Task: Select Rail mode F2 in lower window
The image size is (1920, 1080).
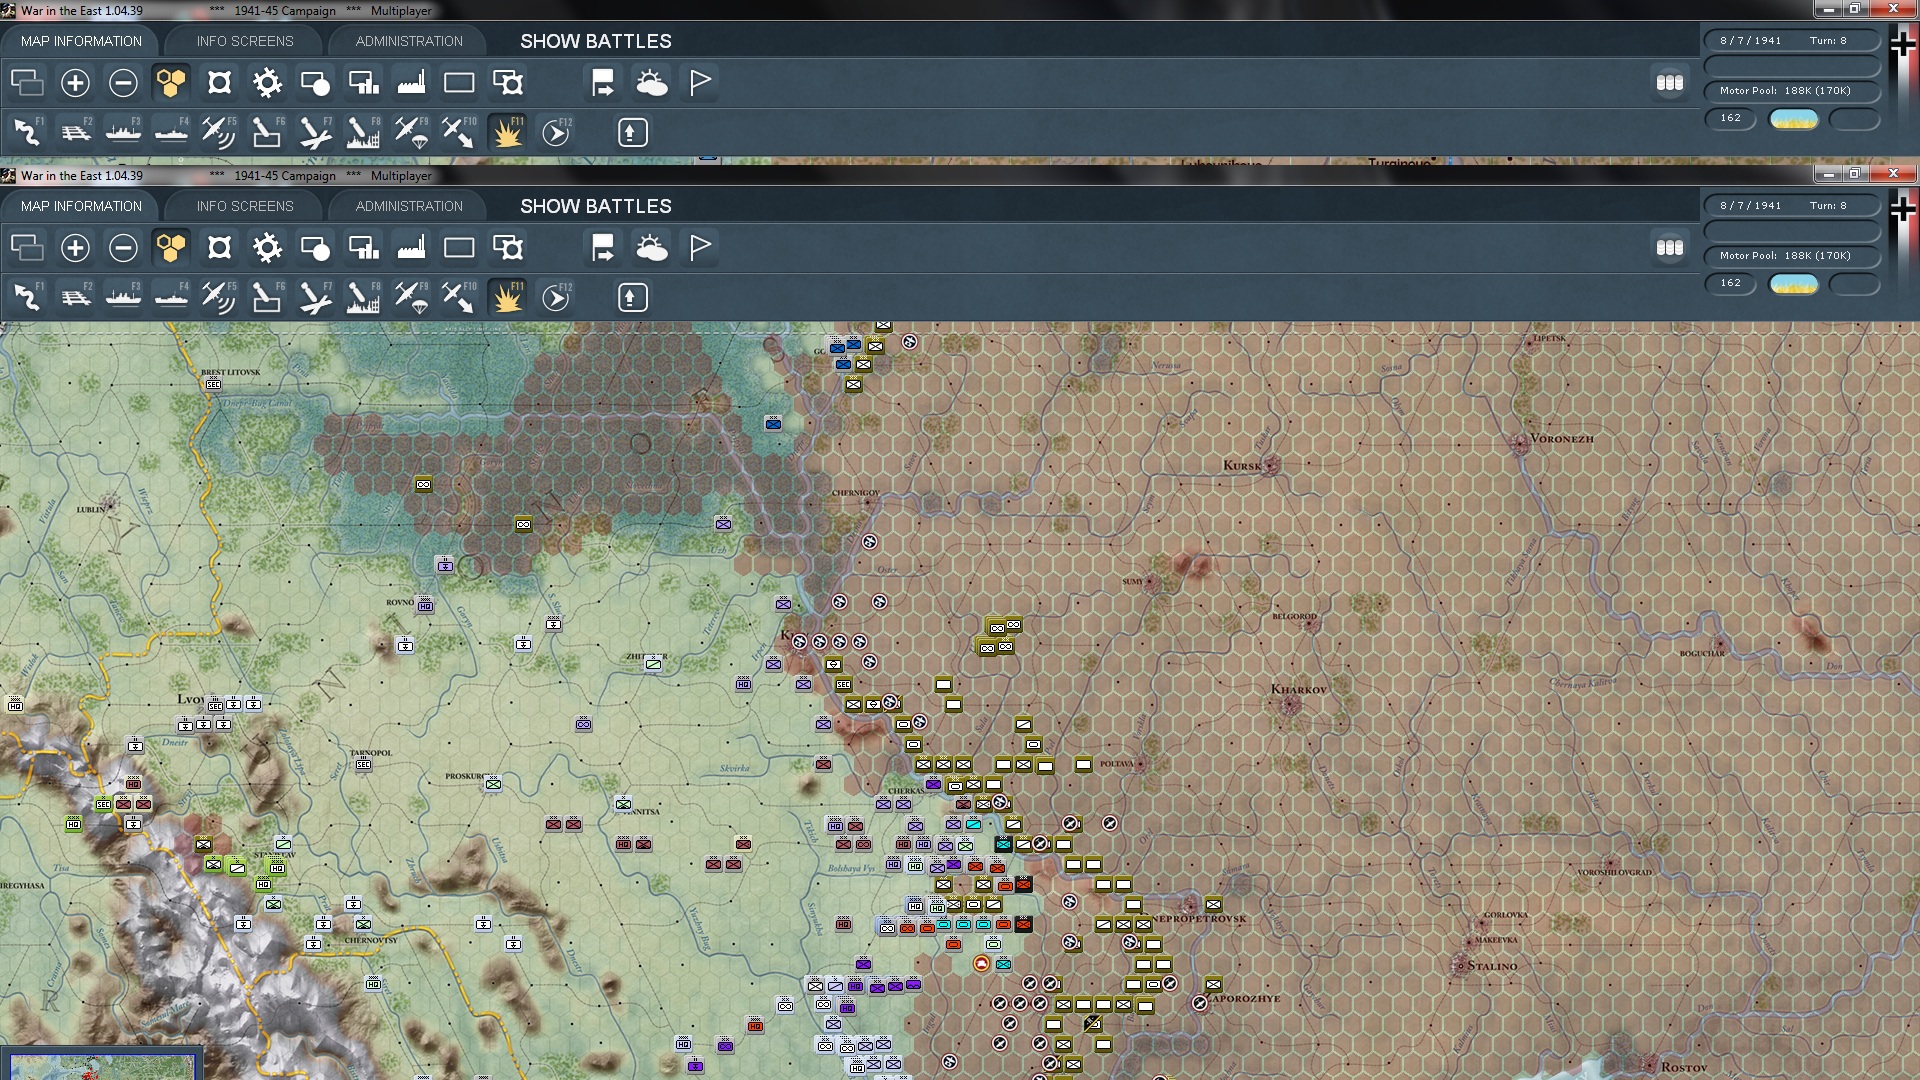Action: pyautogui.click(x=76, y=298)
